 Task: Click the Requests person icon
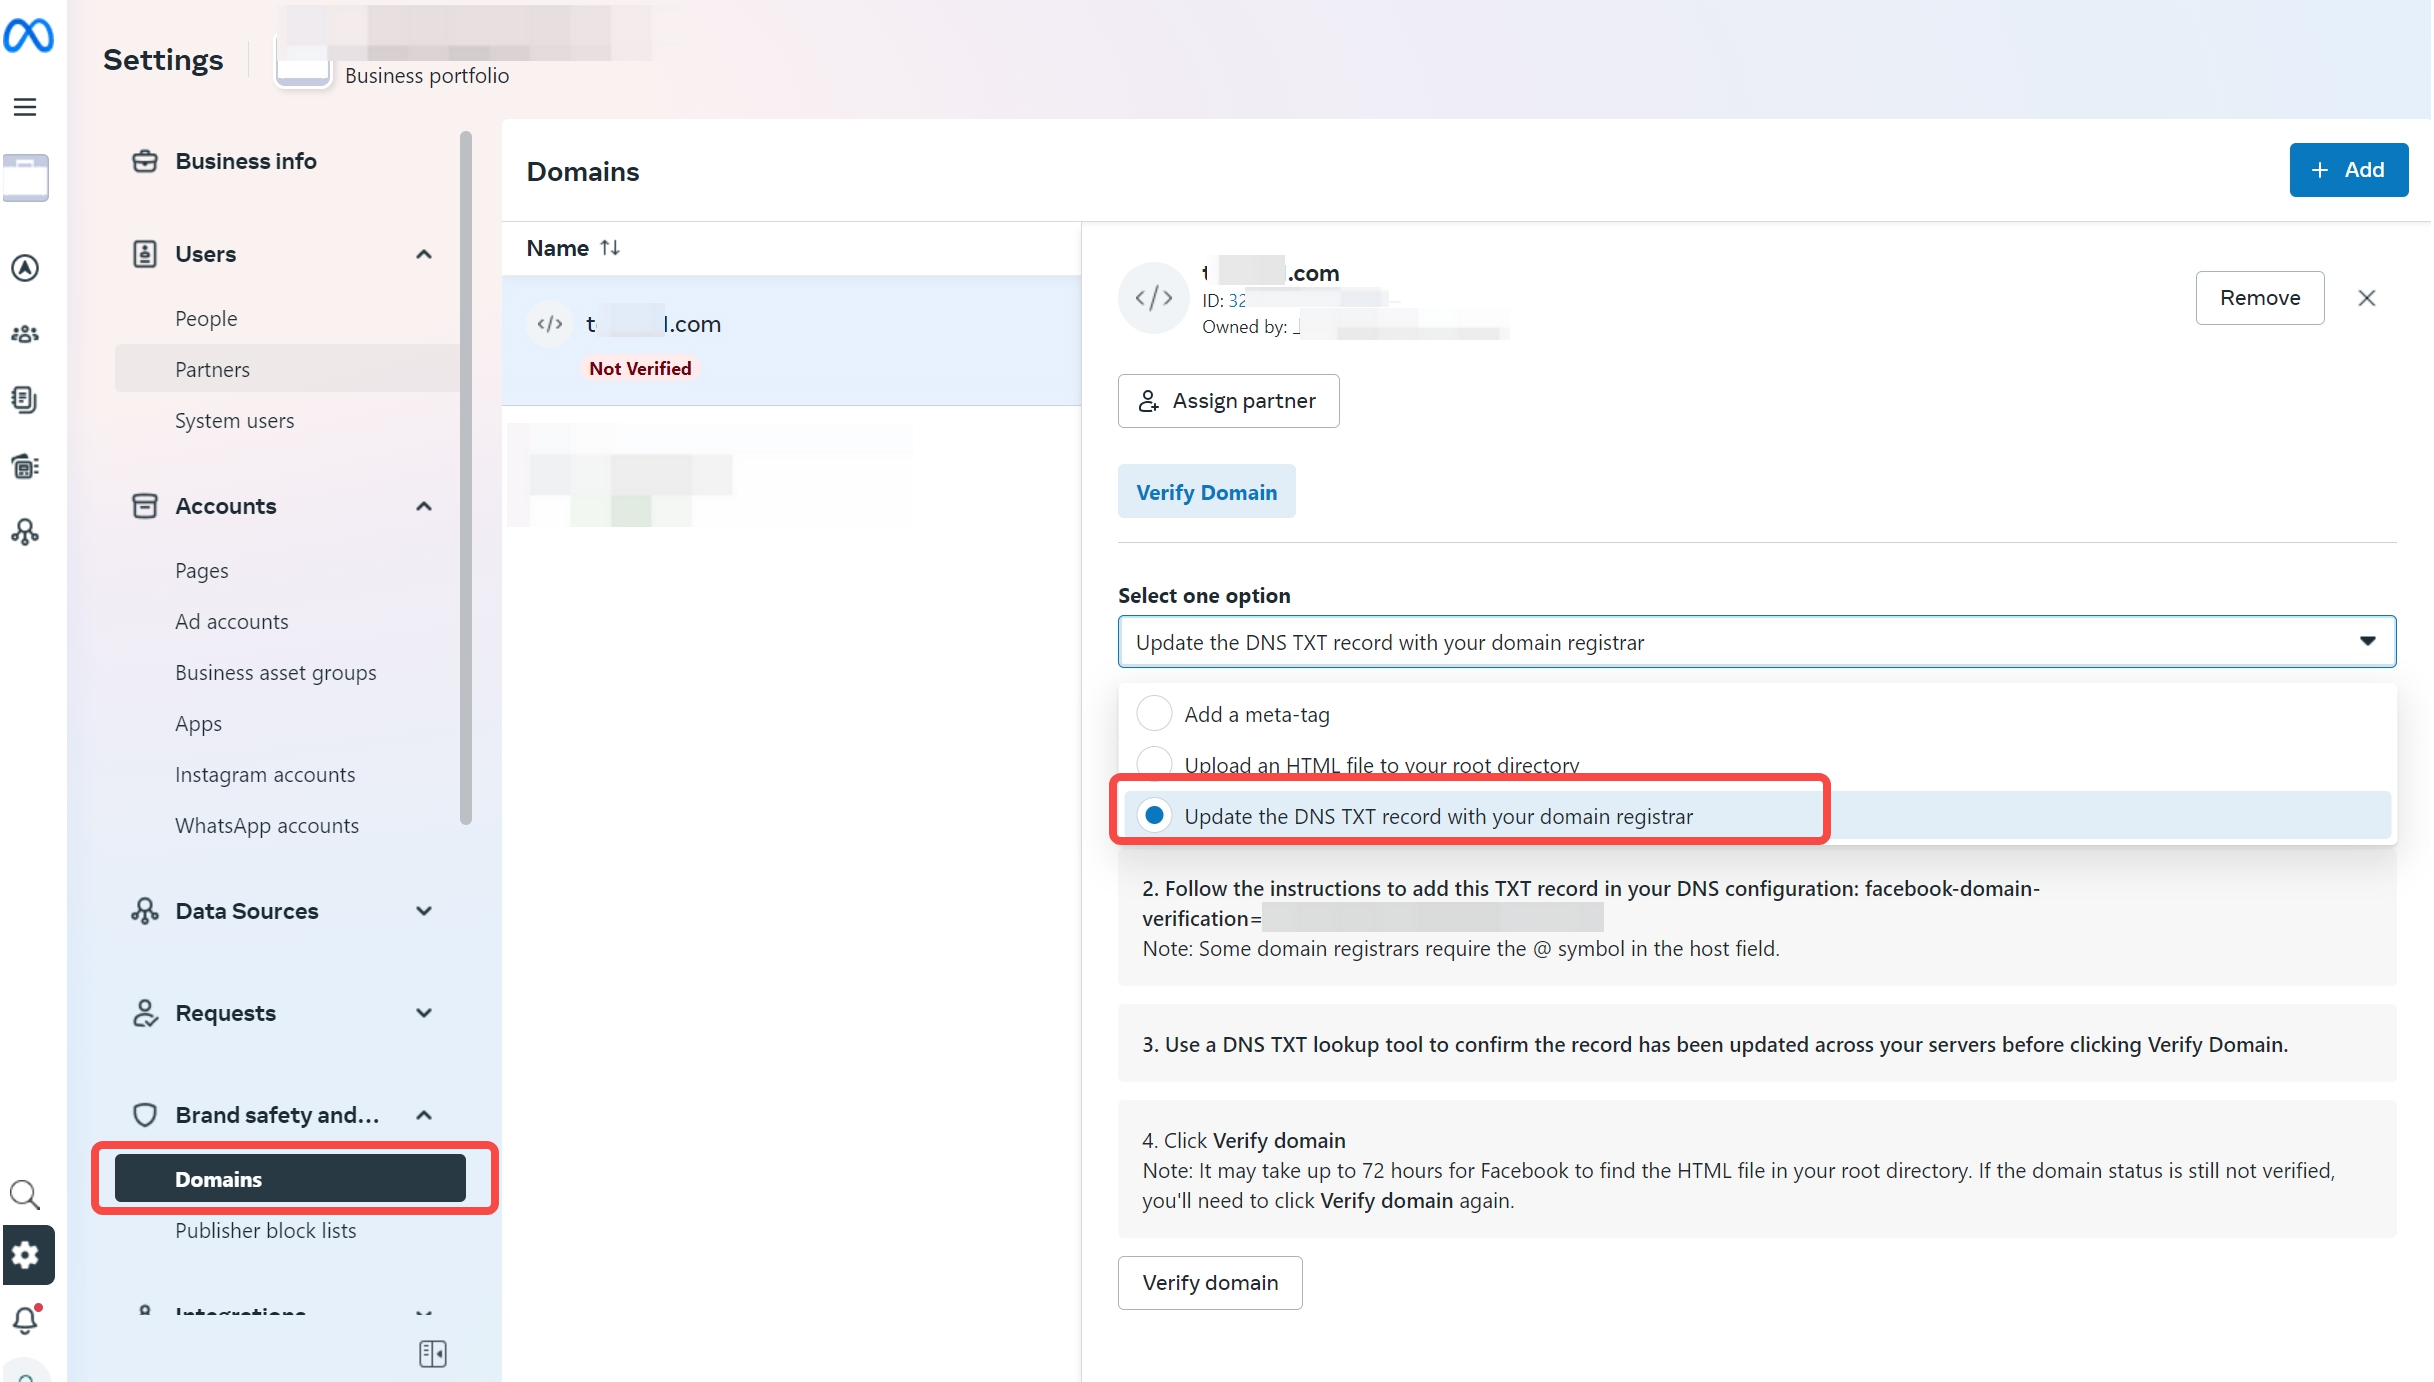145,1013
